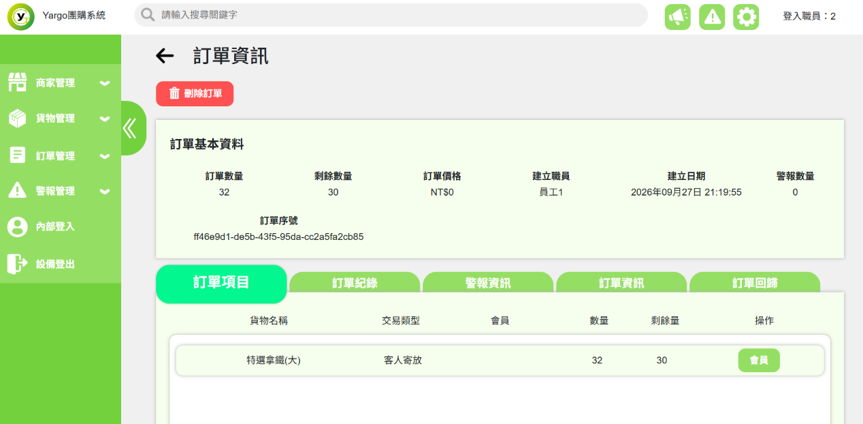Click the 員工1 creator value
Viewport: 863px width, 424px height.
pyautogui.click(x=551, y=192)
